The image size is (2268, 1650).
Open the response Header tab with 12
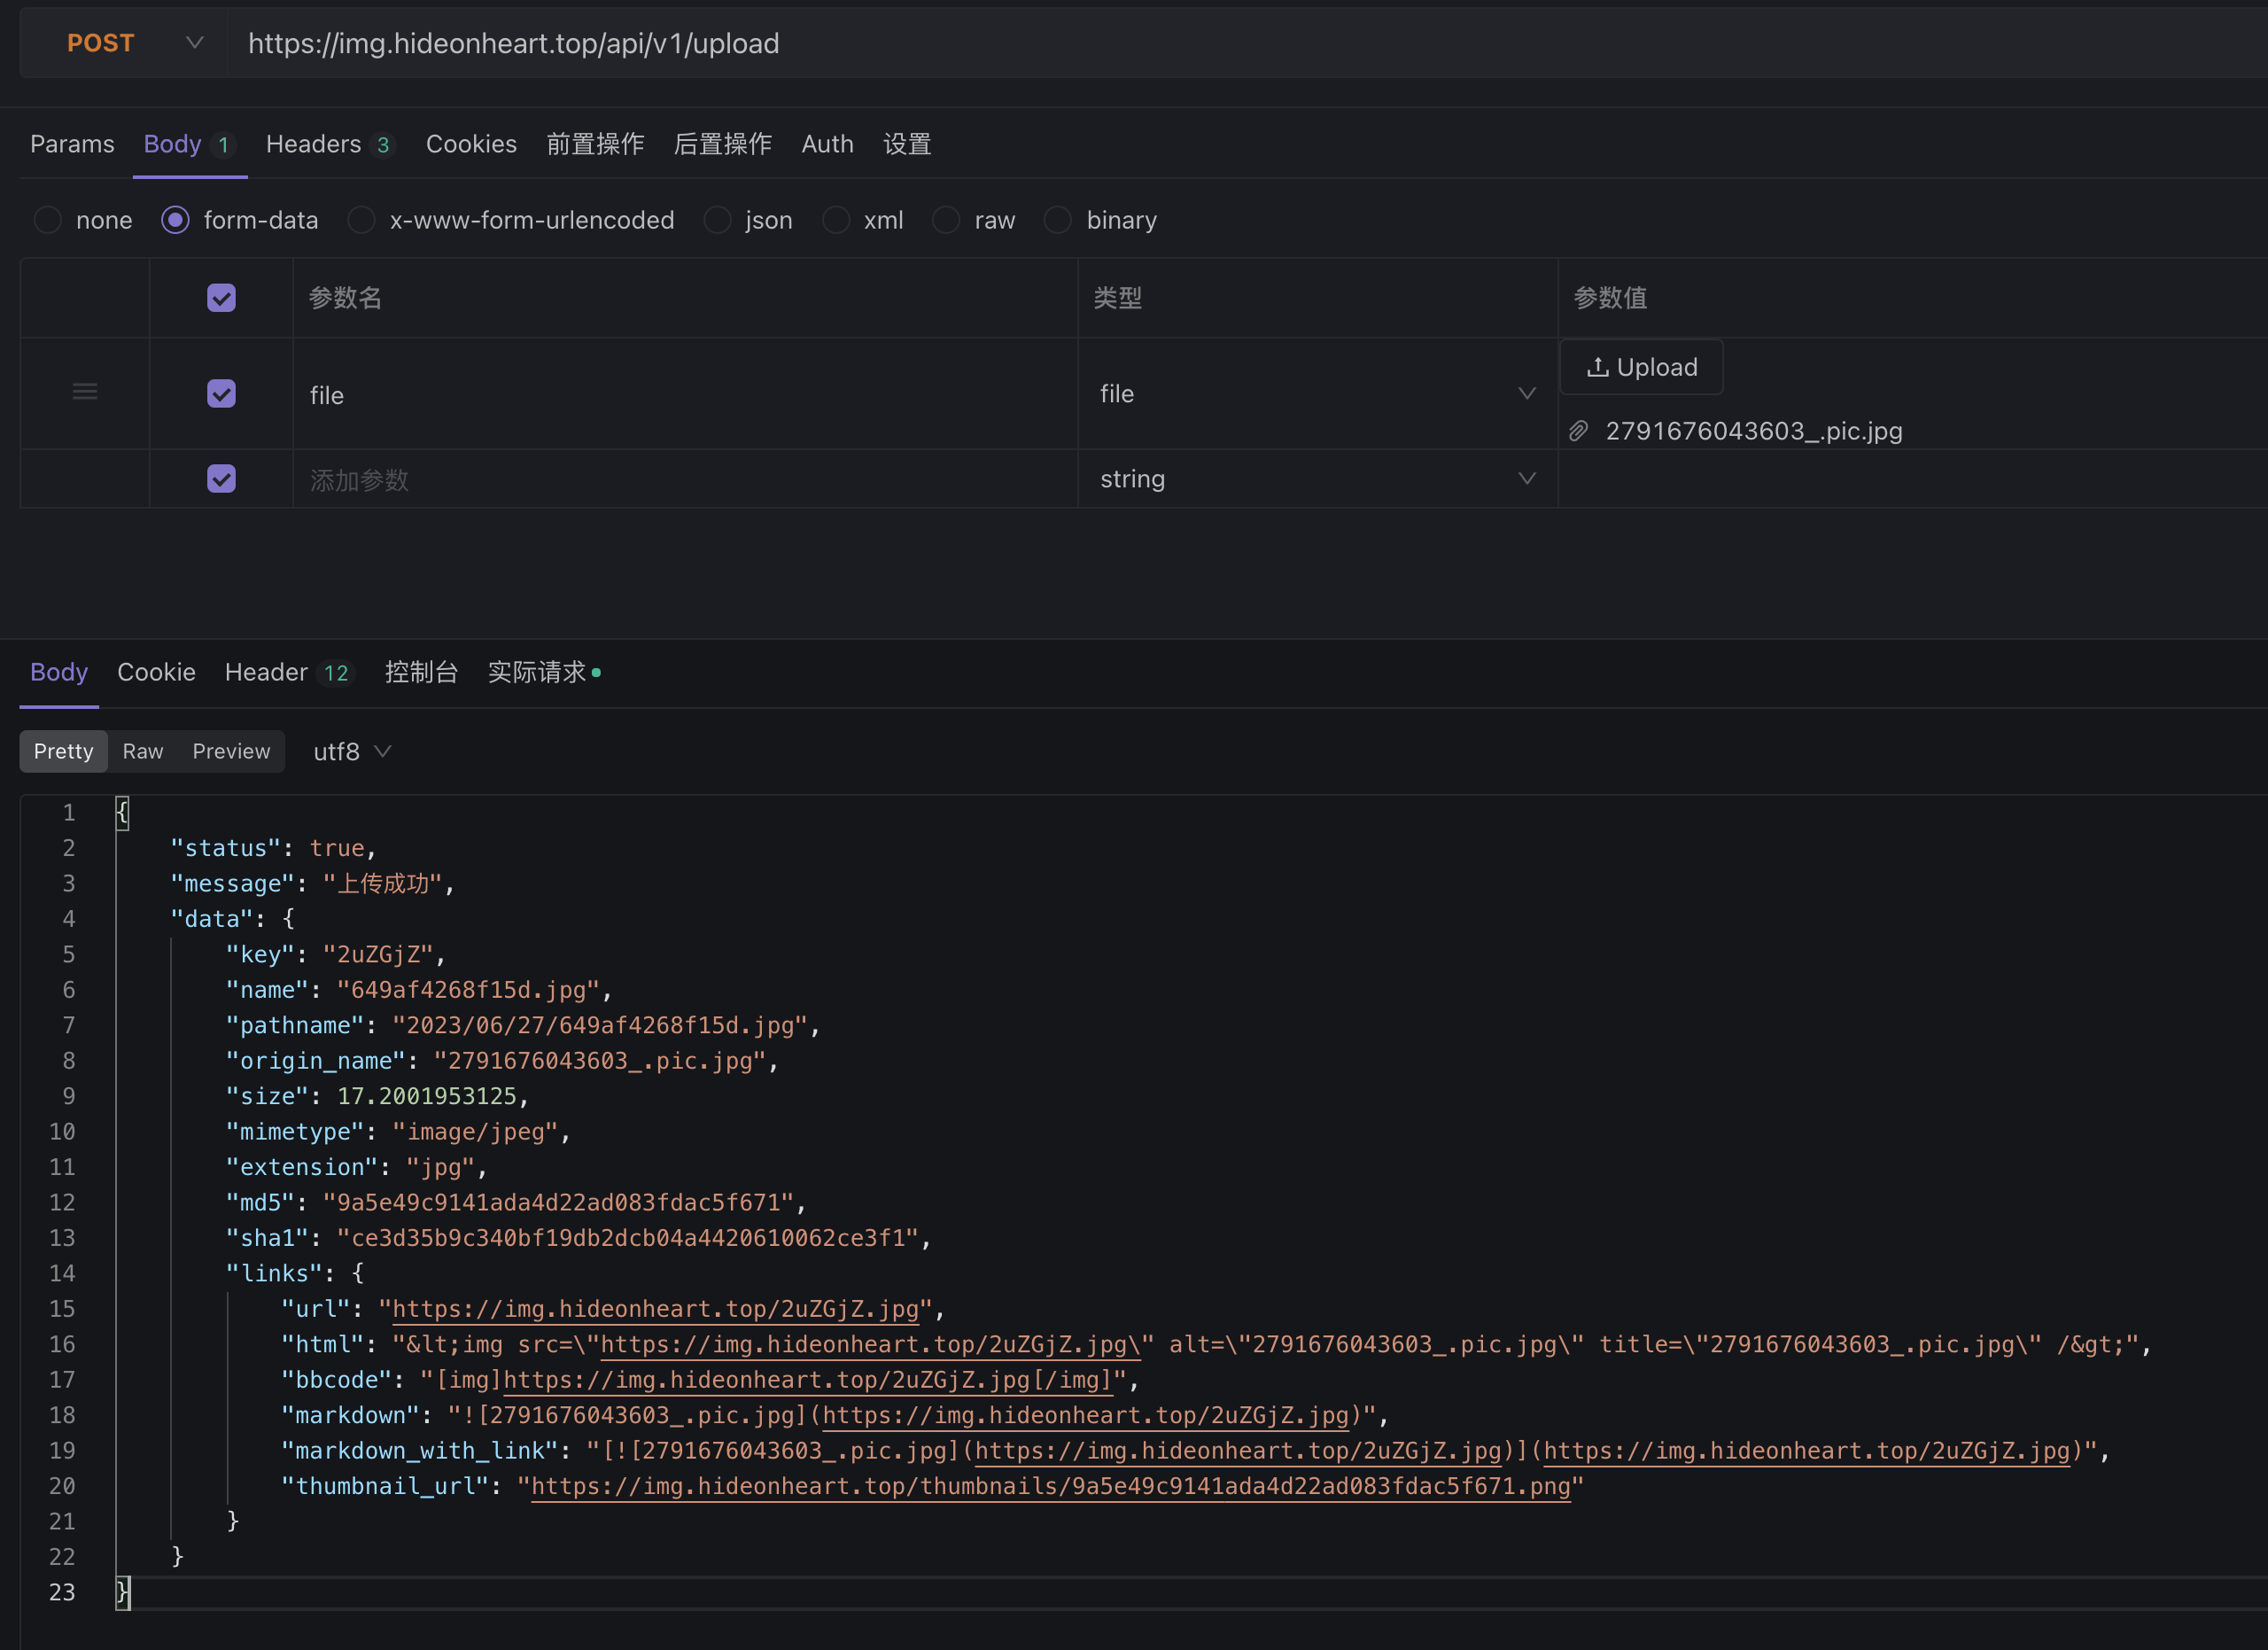[x=288, y=672]
